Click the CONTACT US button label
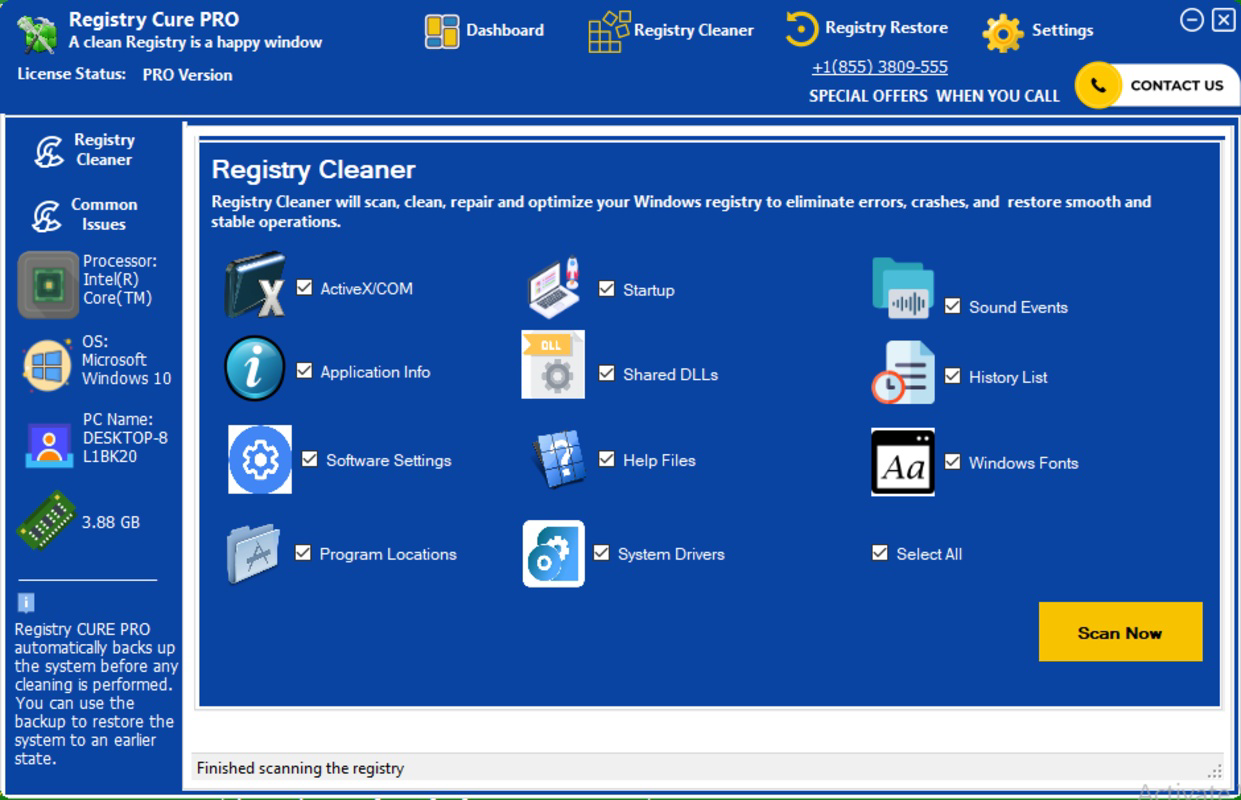The image size is (1241, 800). 1177,86
